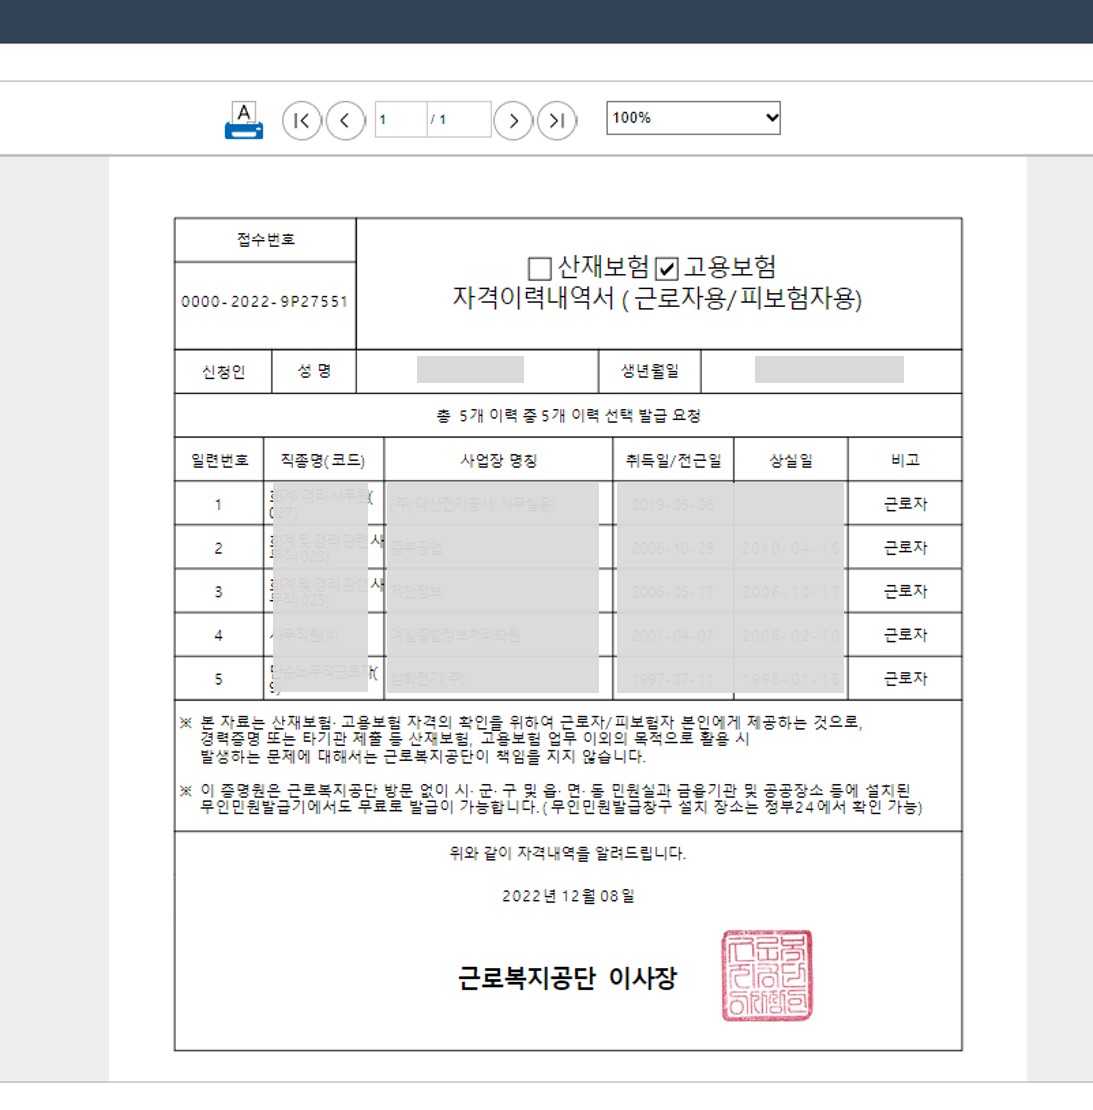Click the 사업장 명칭 column header
The height and width of the screenshot is (1110, 1093).
[x=498, y=460]
